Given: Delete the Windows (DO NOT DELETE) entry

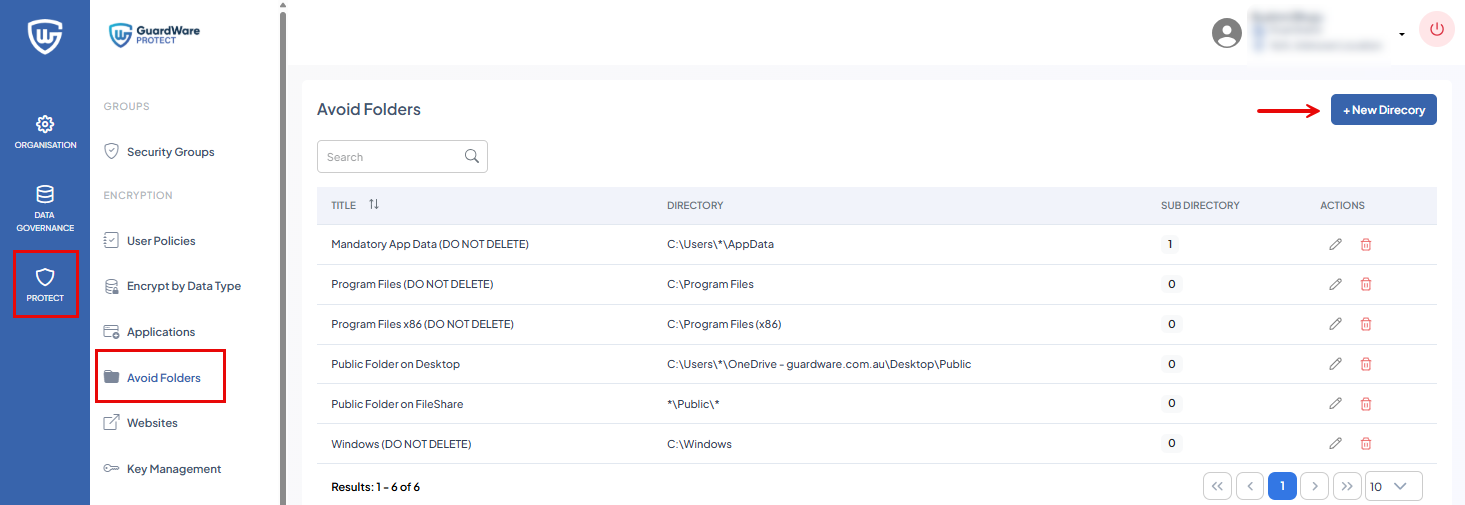Looking at the screenshot, I should [x=1366, y=443].
